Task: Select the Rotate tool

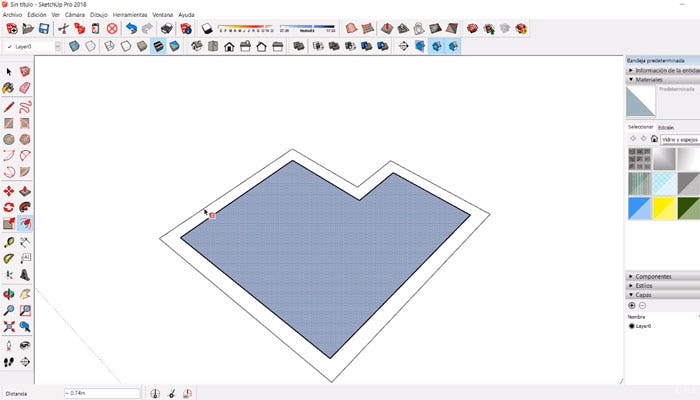Action: [9, 207]
